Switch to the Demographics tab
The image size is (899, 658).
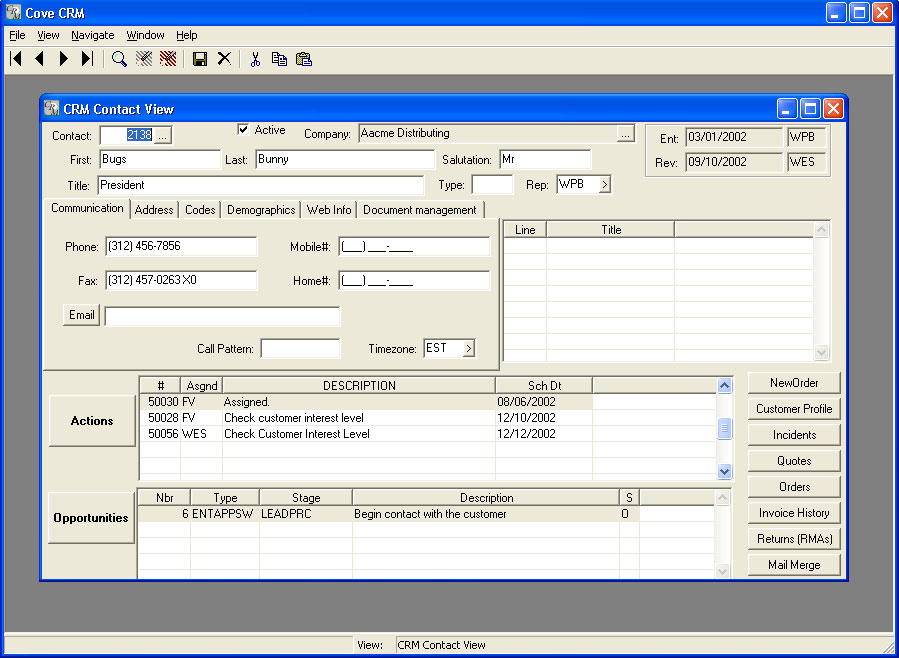(x=261, y=210)
